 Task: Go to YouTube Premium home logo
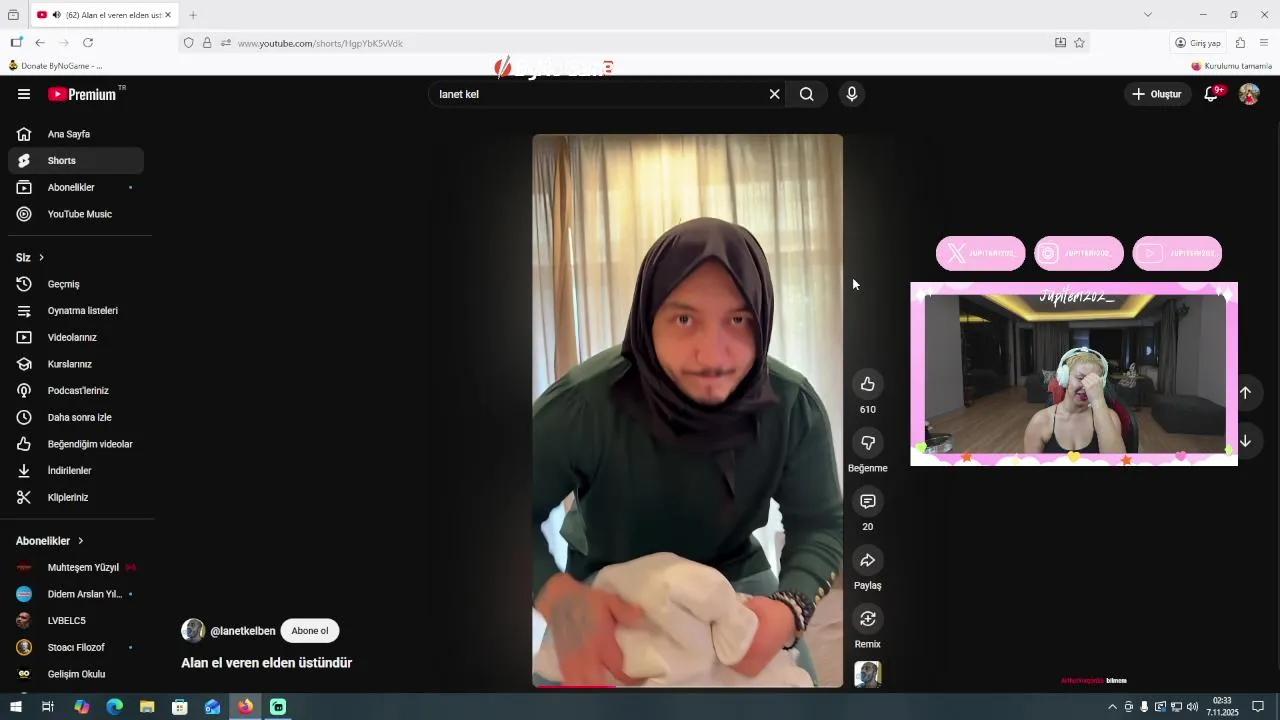point(83,94)
